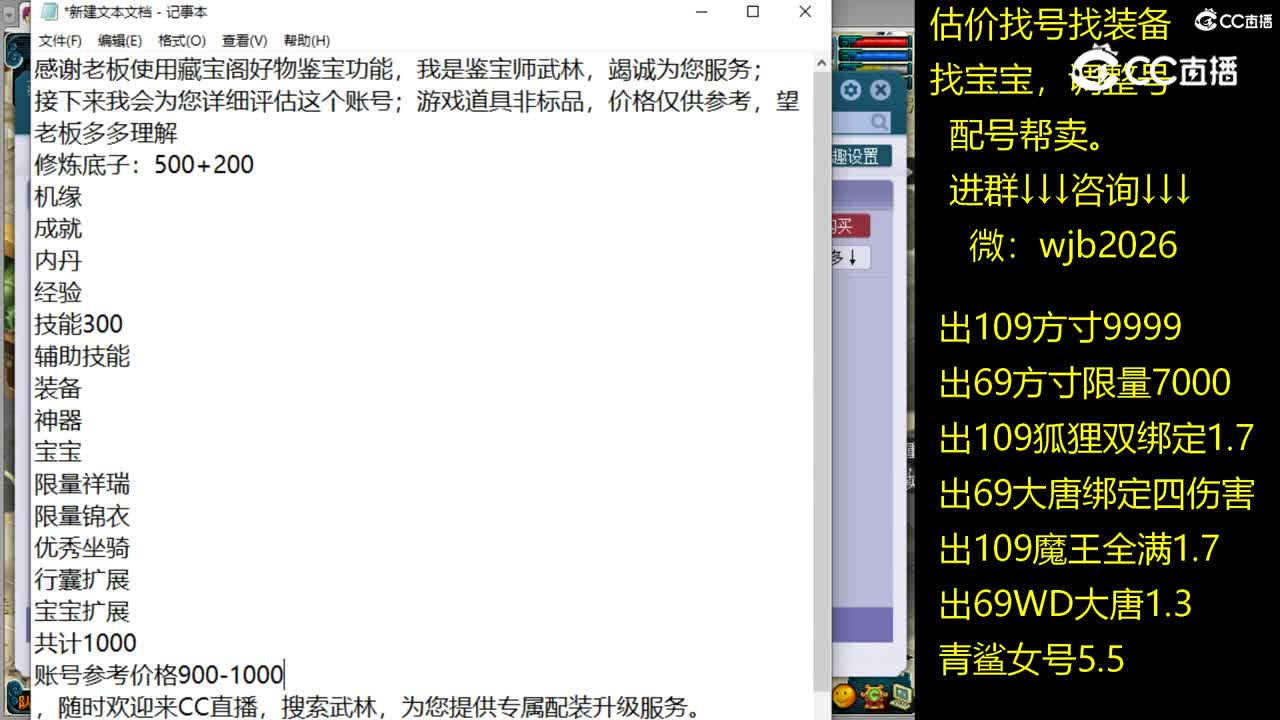The image size is (1280, 720).
Task: Place the cursor on the 机缘 line
Action: coord(58,197)
